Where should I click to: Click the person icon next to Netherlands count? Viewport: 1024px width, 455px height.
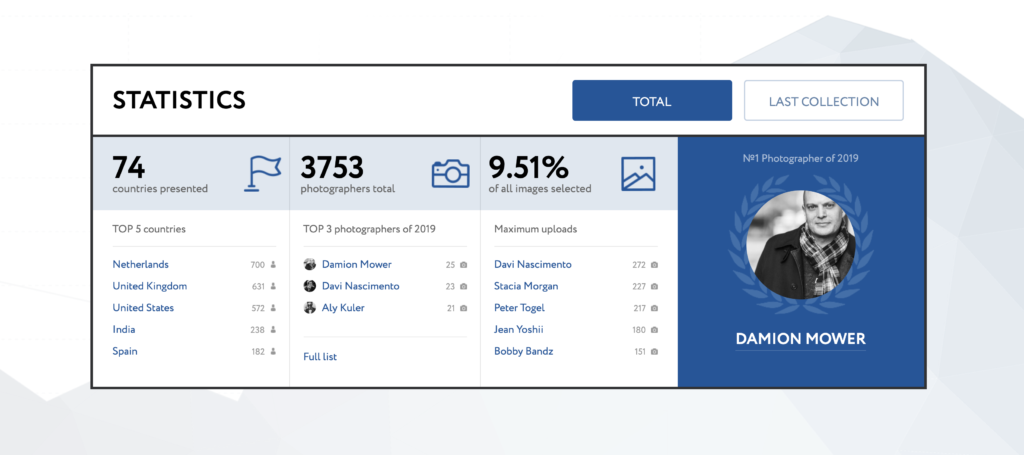tap(273, 265)
